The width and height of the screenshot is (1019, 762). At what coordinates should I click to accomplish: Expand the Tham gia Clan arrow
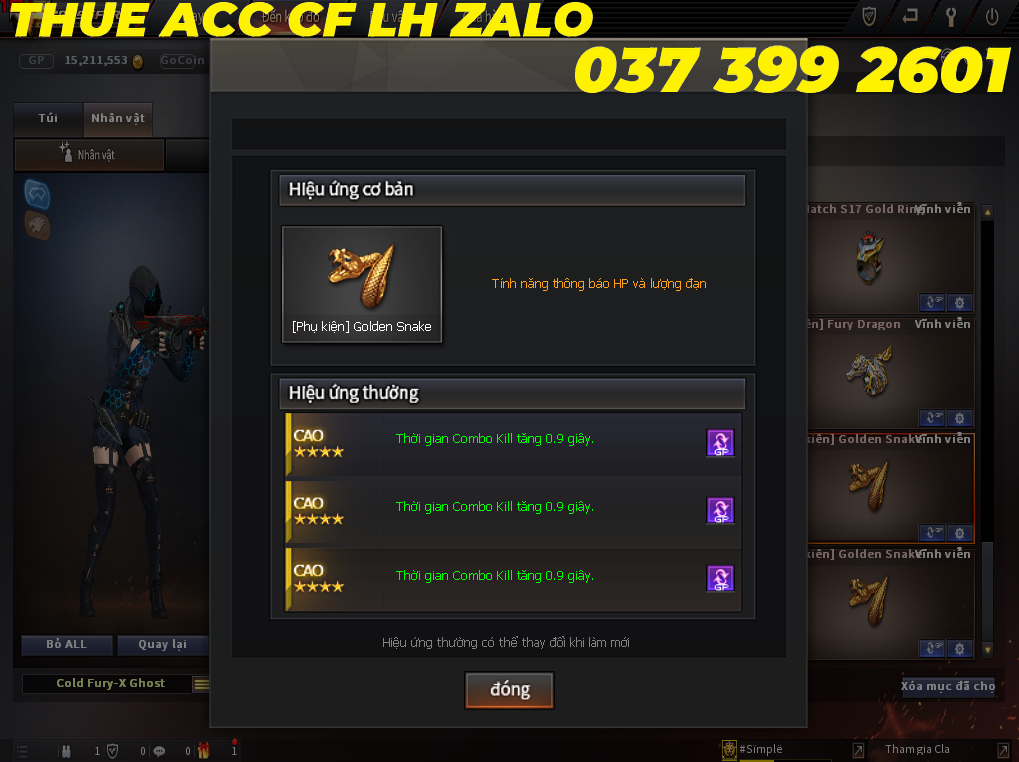[1003, 750]
